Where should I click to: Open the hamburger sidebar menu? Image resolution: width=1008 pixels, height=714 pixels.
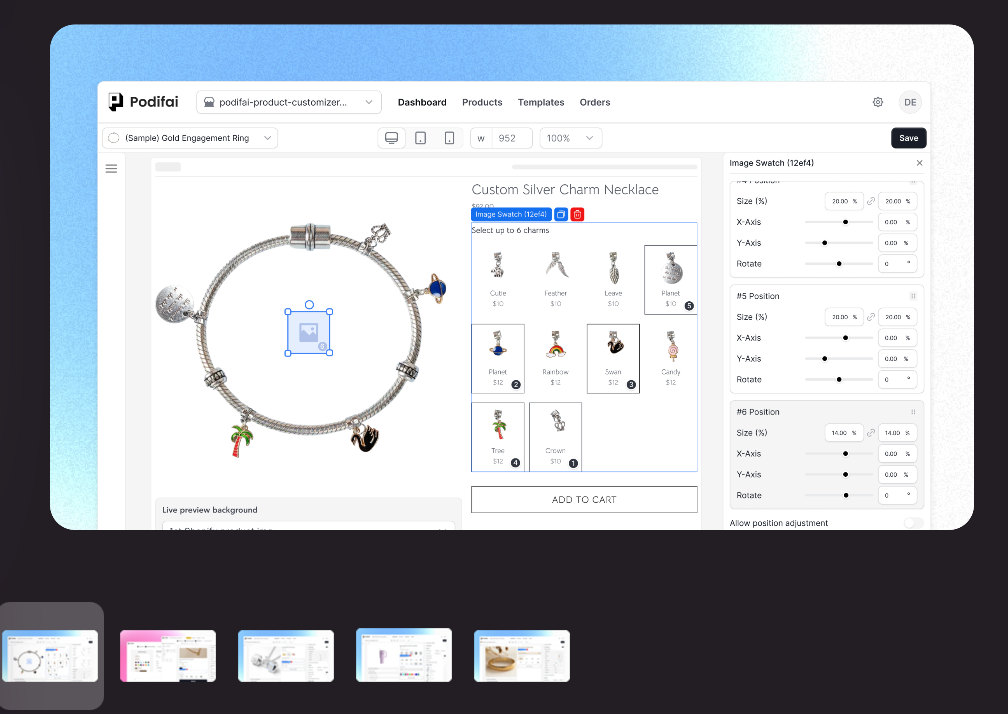111,168
